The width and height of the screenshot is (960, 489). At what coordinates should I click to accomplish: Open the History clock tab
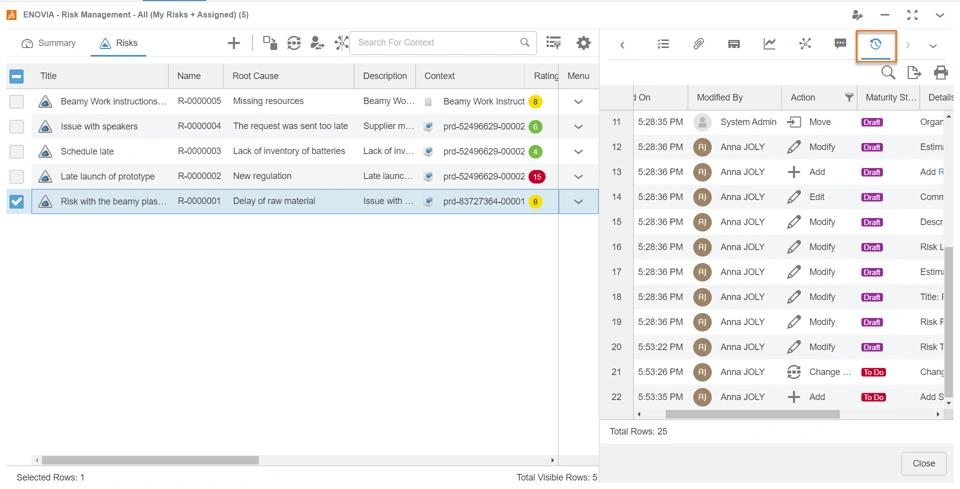(x=876, y=44)
